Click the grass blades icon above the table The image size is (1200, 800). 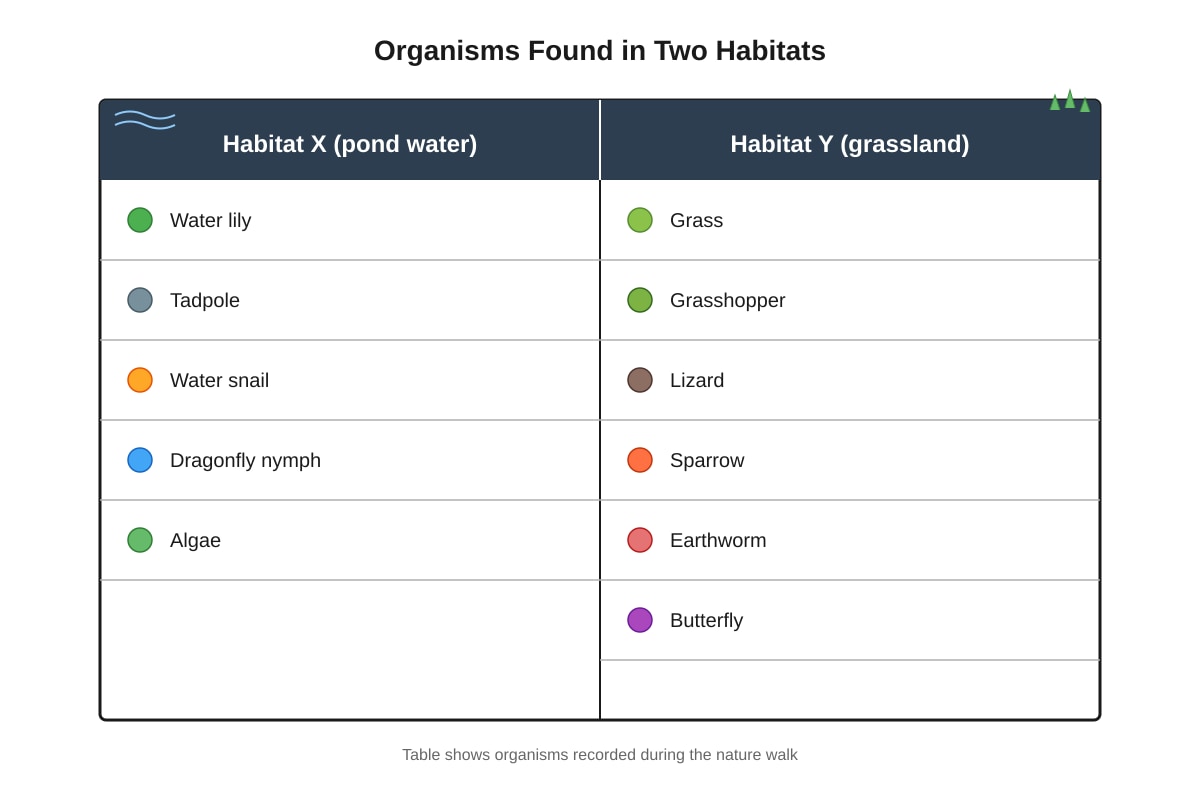coord(1070,100)
